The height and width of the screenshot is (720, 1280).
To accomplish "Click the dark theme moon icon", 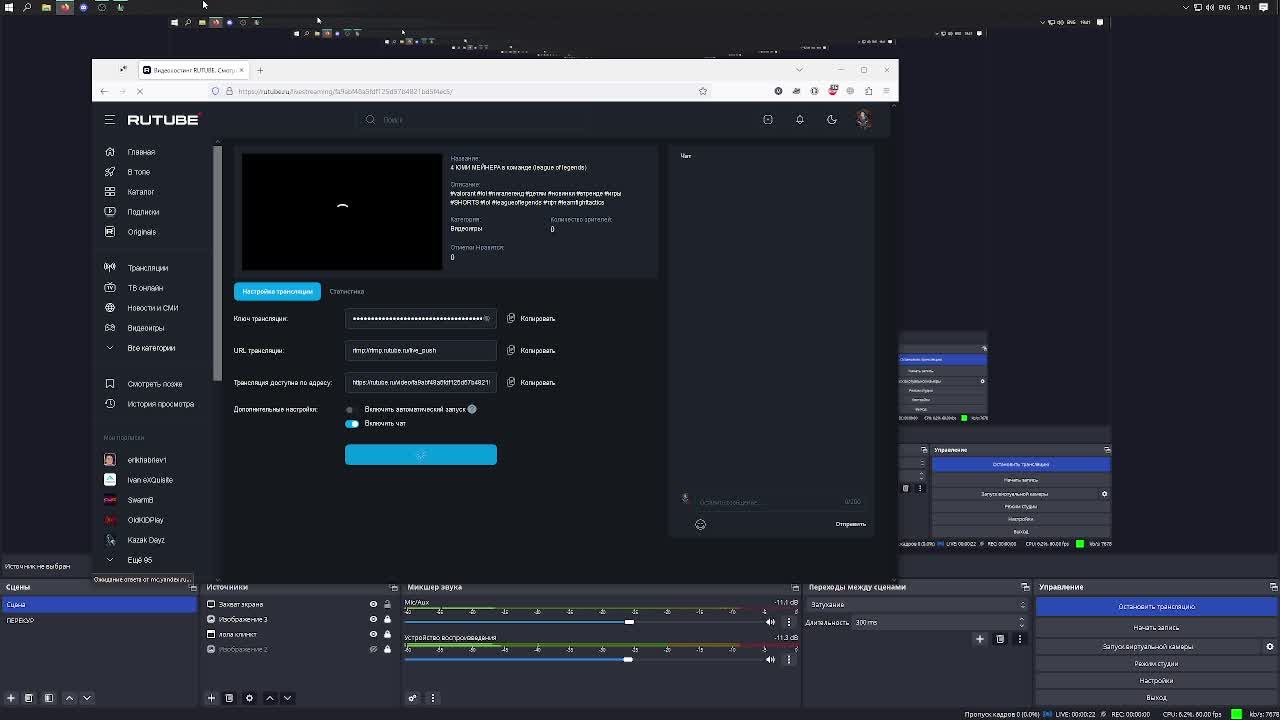I will click(x=831, y=120).
